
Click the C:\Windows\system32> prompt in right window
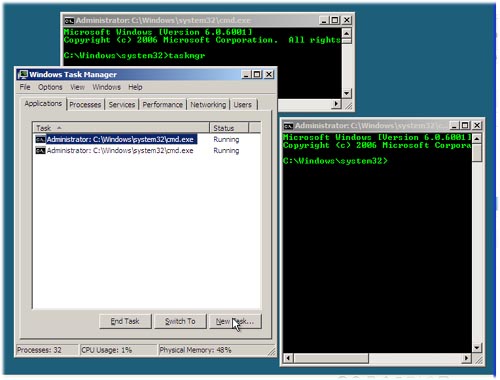click(335, 161)
